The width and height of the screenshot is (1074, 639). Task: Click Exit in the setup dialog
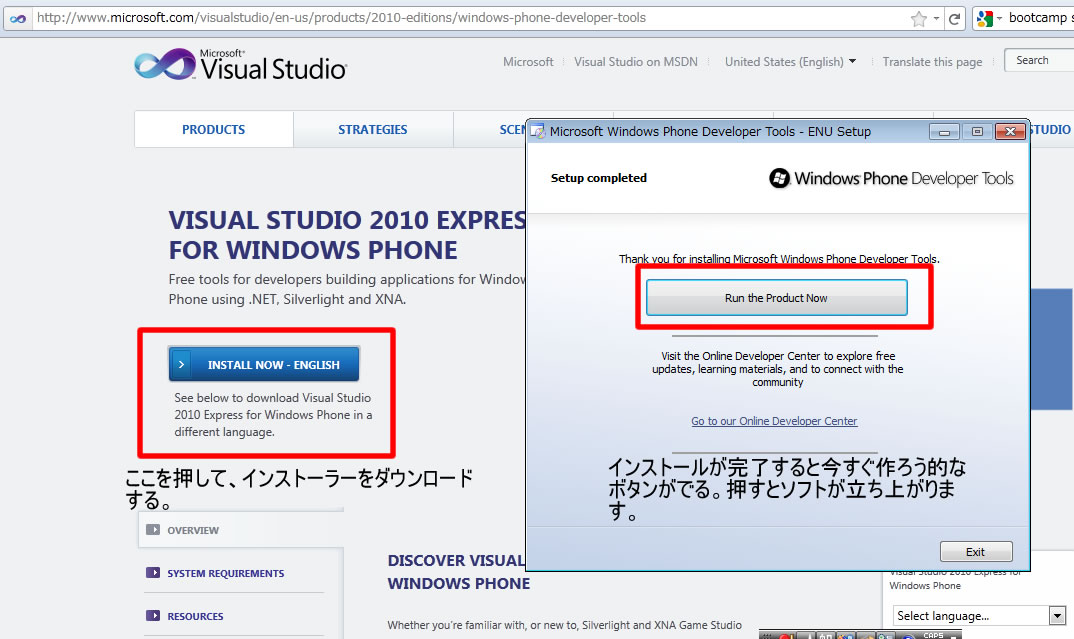[976, 551]
